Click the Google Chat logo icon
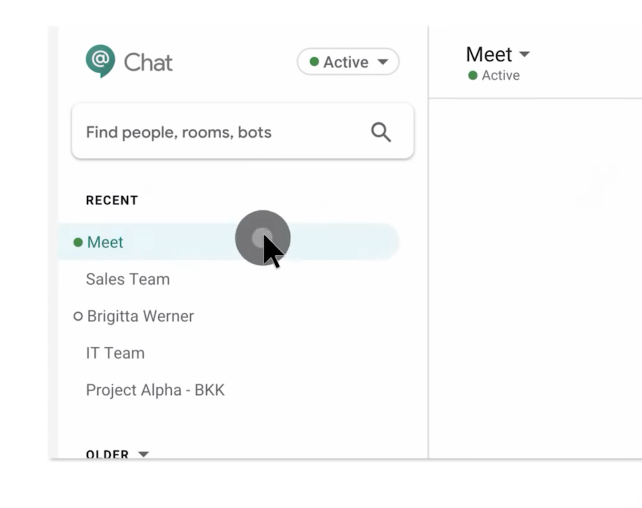 point(100,61)
